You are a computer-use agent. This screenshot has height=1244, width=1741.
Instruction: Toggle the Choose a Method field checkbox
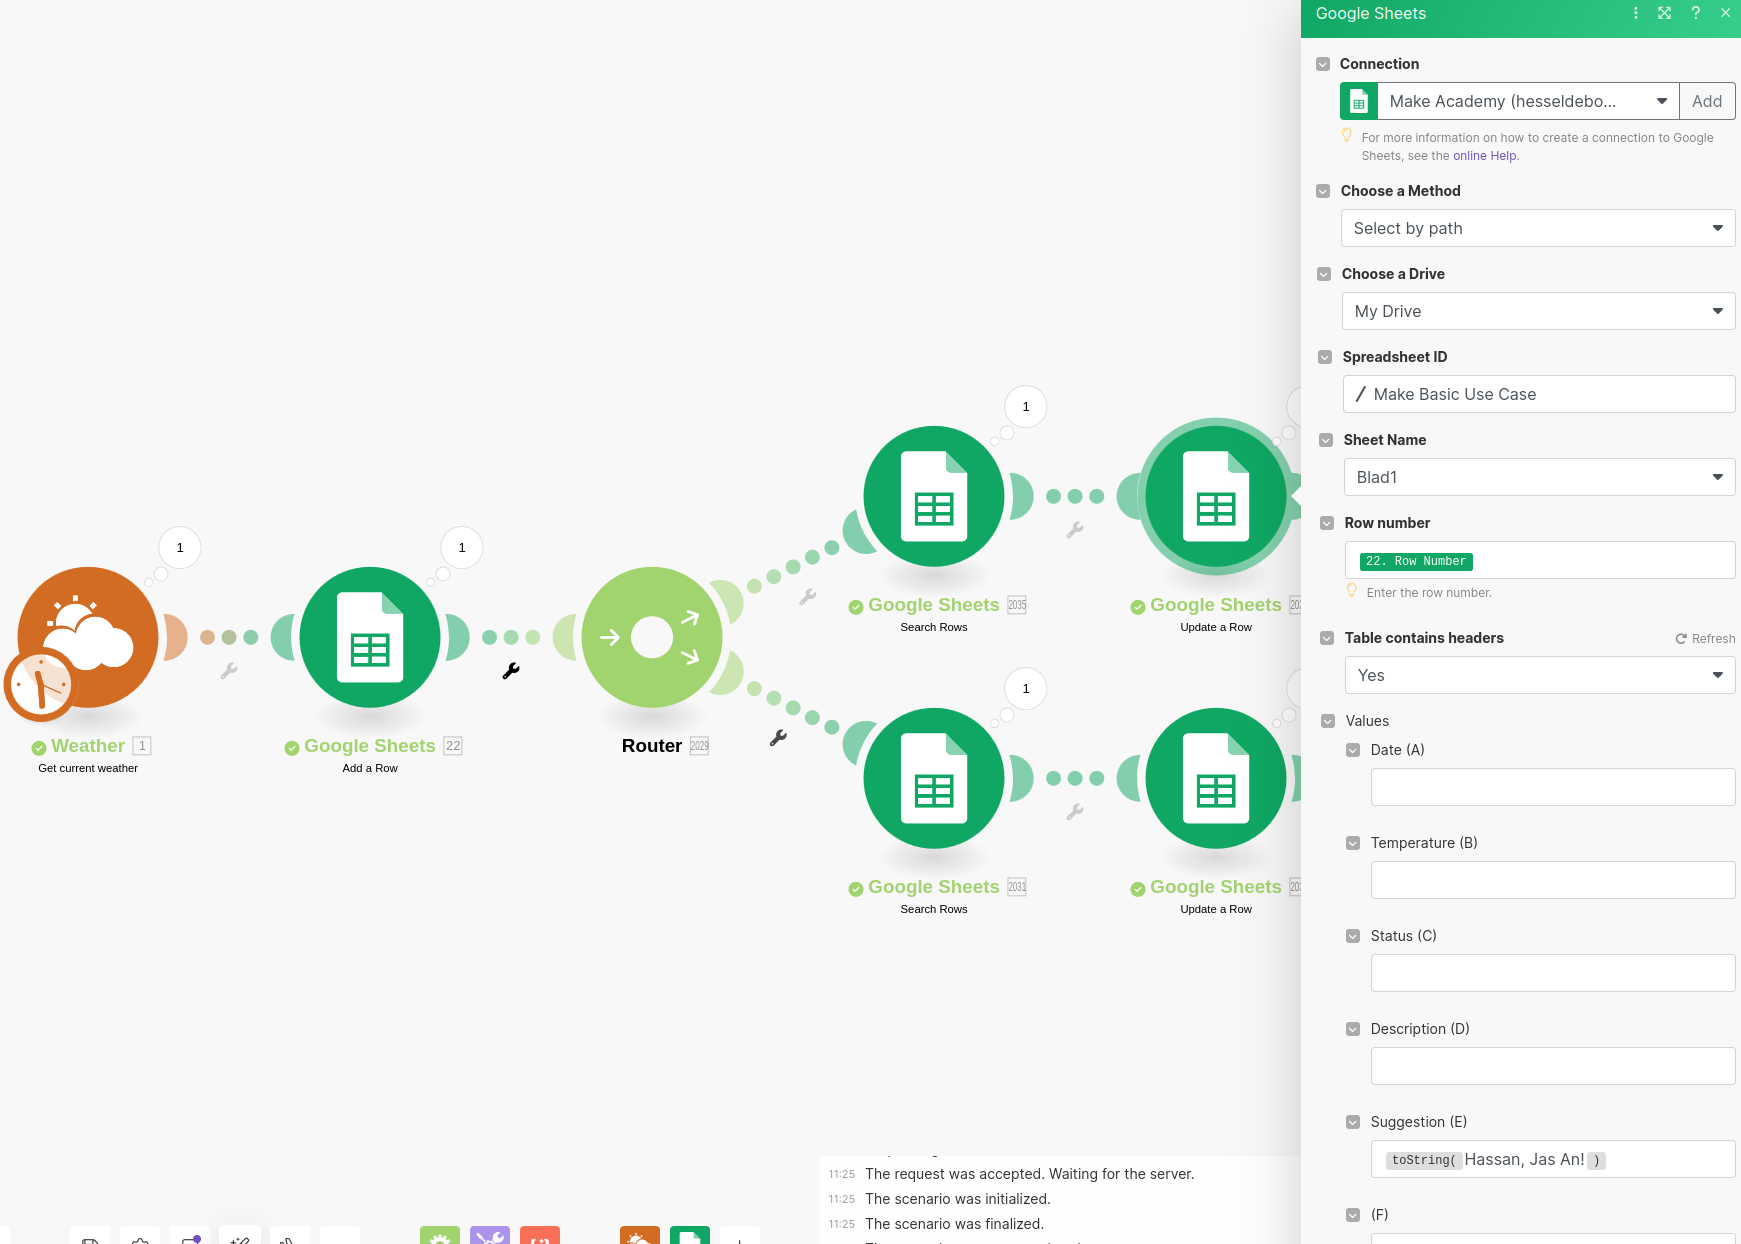coord(1323,191)
